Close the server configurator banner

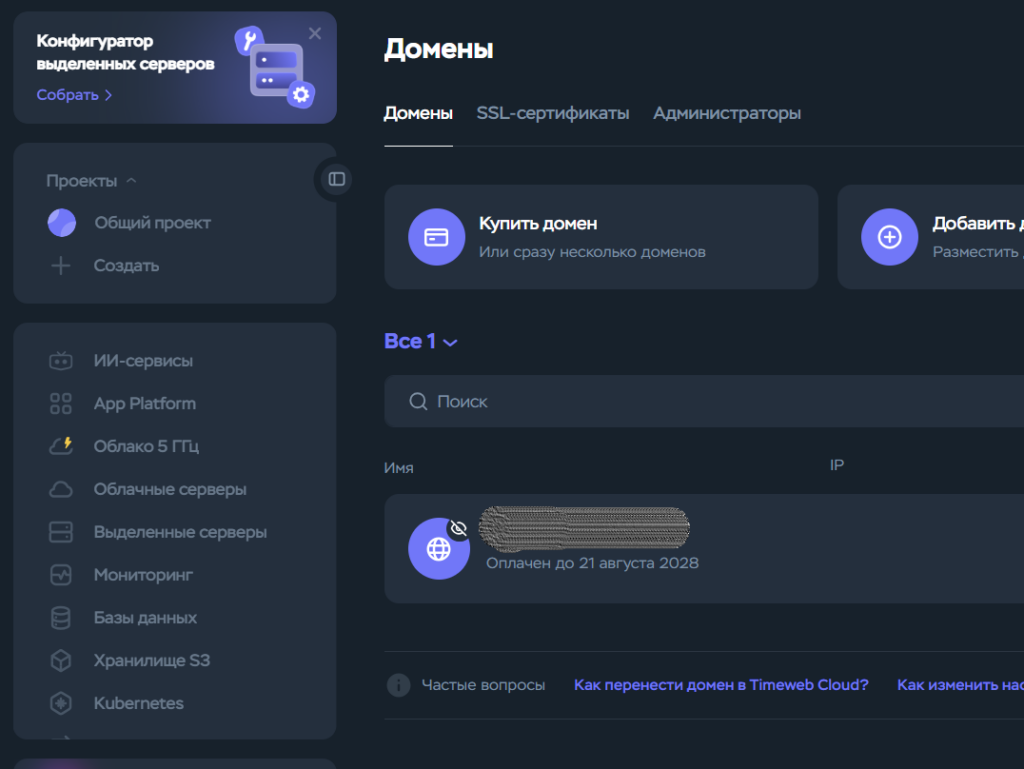pos(315,33)
